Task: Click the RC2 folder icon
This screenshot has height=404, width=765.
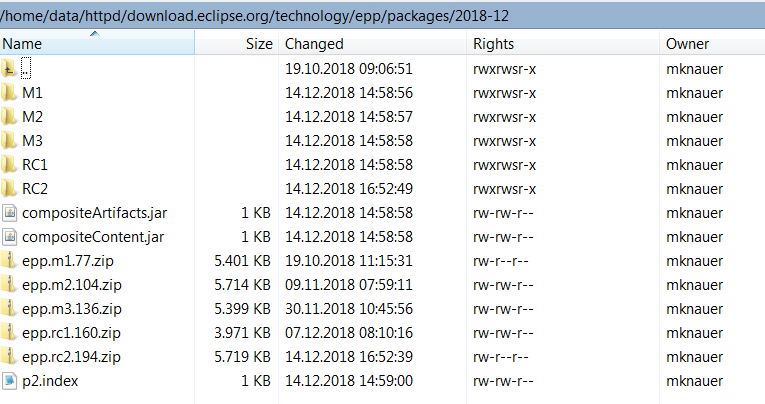Action: point(10,189)
